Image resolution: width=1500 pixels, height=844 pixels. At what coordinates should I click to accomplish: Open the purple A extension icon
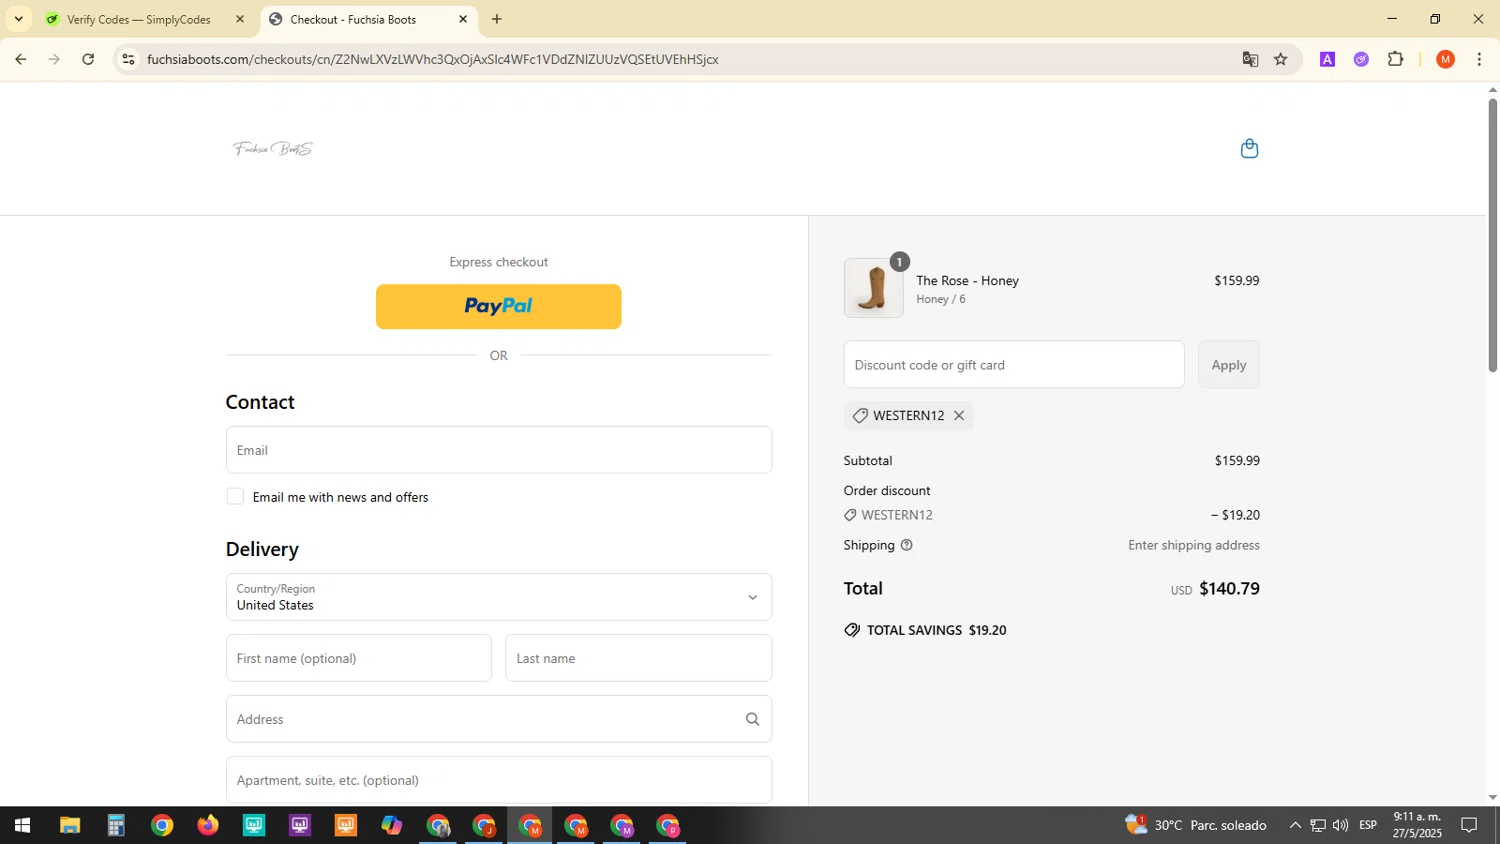[x=1327, y=59]
